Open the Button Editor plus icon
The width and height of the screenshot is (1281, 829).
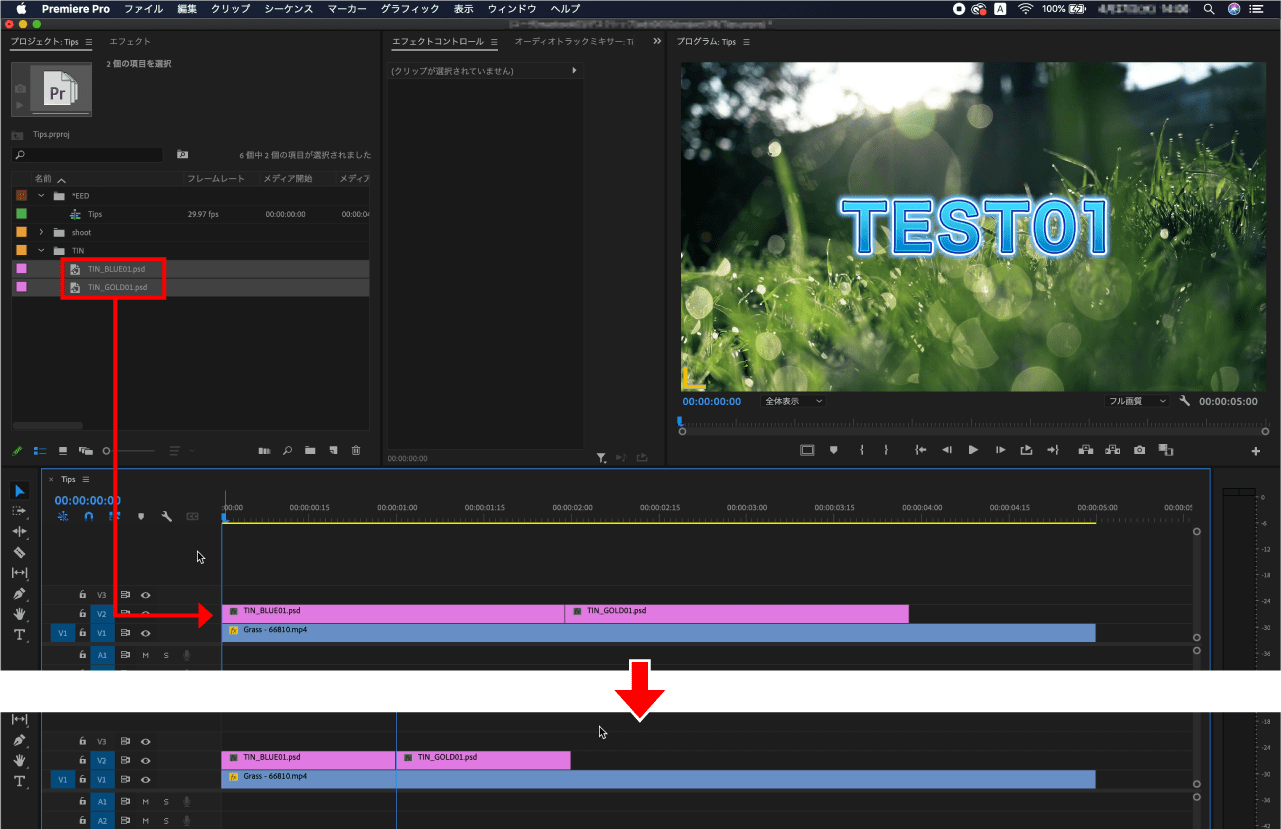[x=1256, y=451]
